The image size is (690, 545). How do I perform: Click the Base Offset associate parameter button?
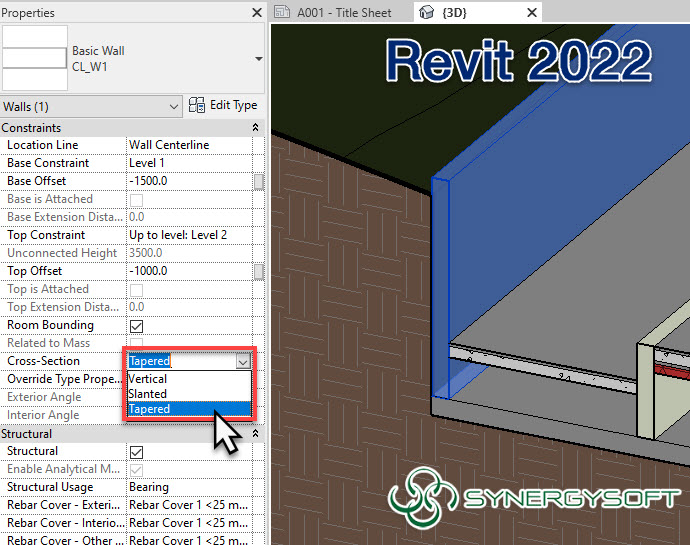click(x=259, y=181)
